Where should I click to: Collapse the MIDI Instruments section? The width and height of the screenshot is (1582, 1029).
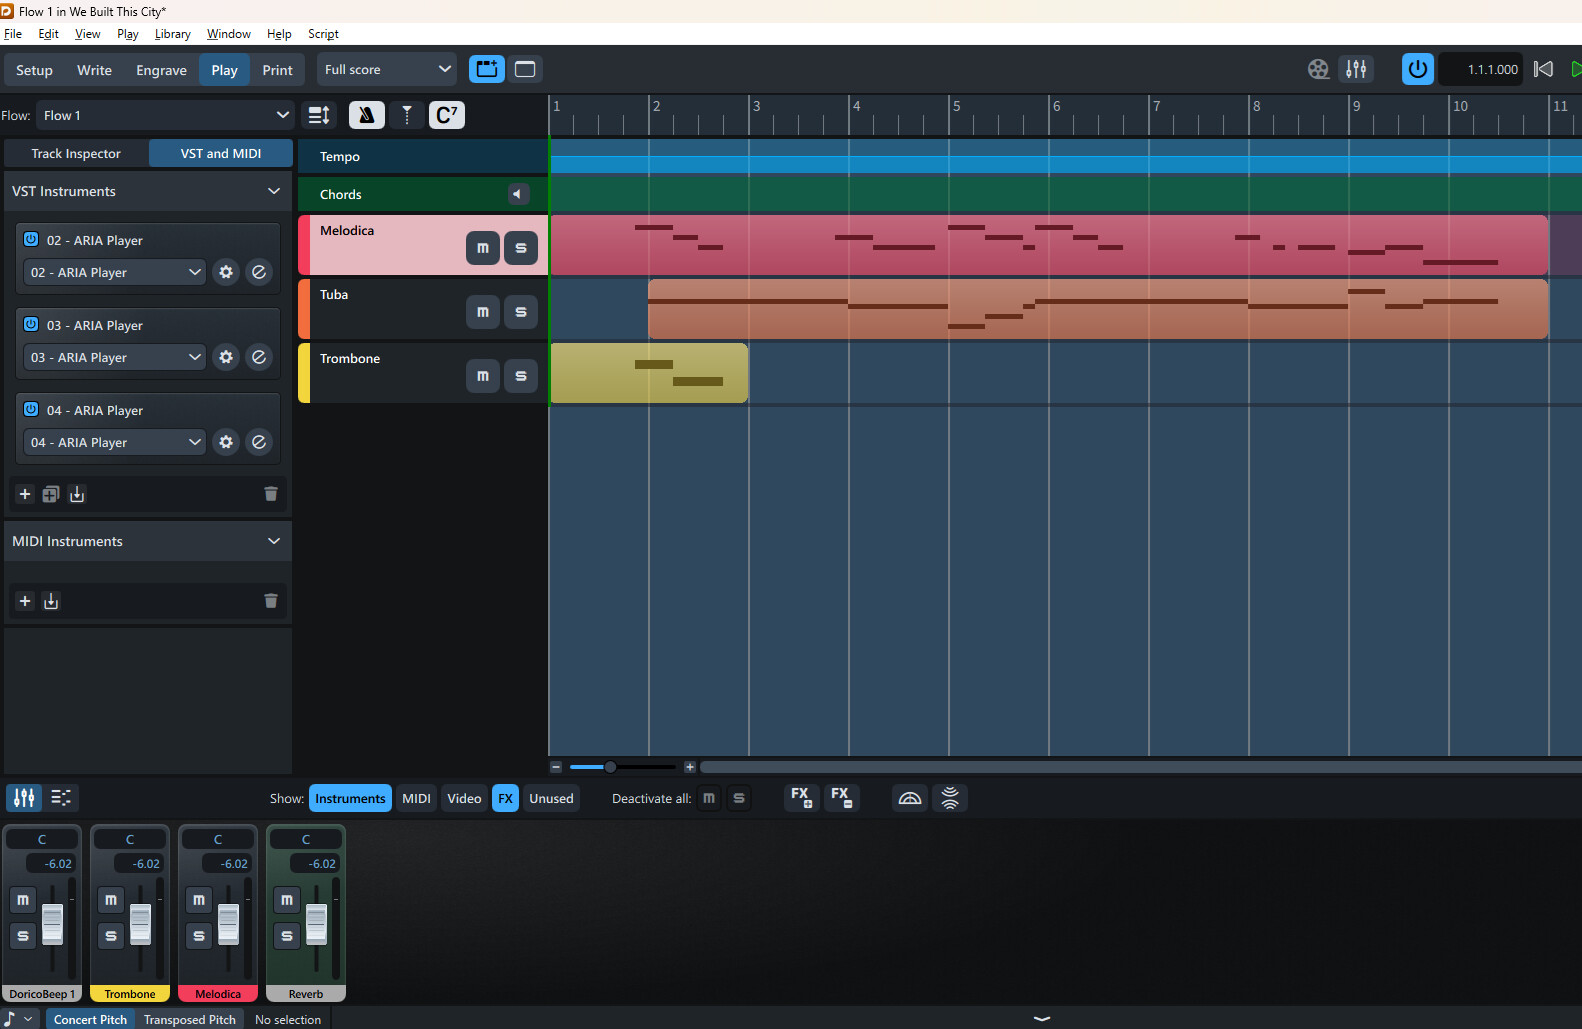coord(274,541)
